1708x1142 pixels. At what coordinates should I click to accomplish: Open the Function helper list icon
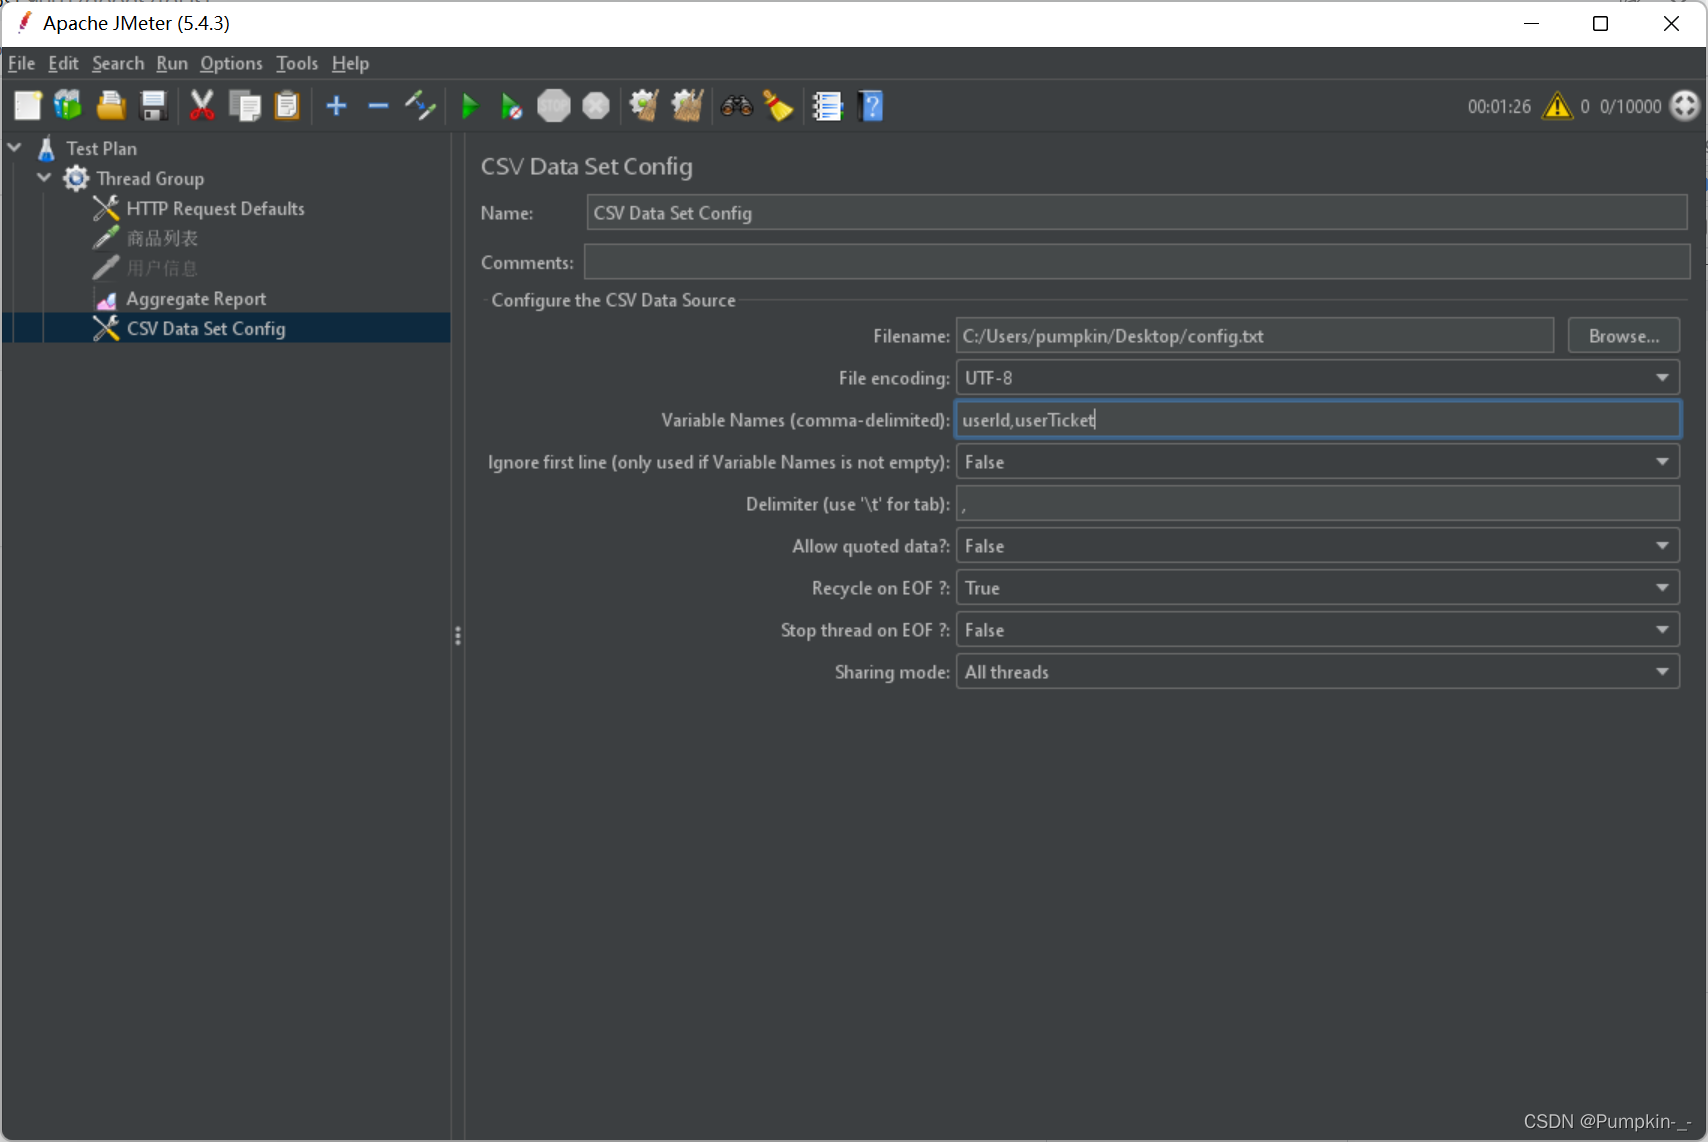[827, 106]
